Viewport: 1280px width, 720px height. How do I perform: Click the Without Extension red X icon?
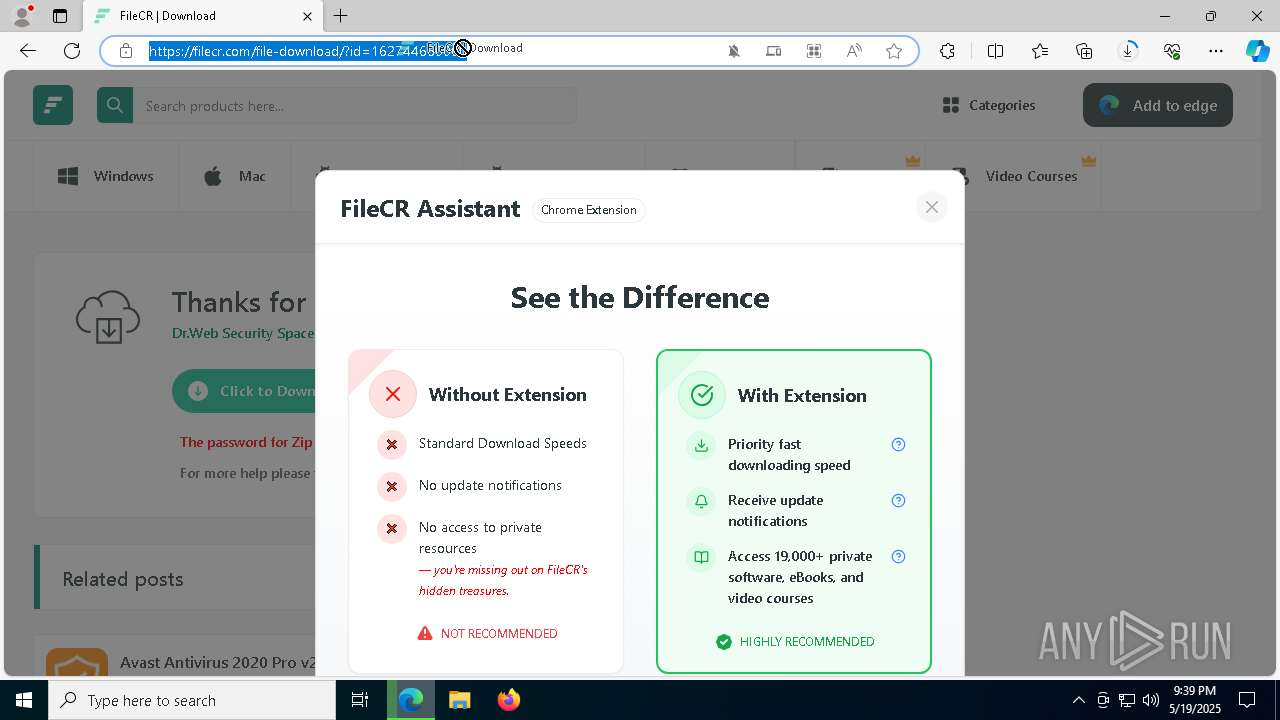pyautogui.click(x=393, y=394)
